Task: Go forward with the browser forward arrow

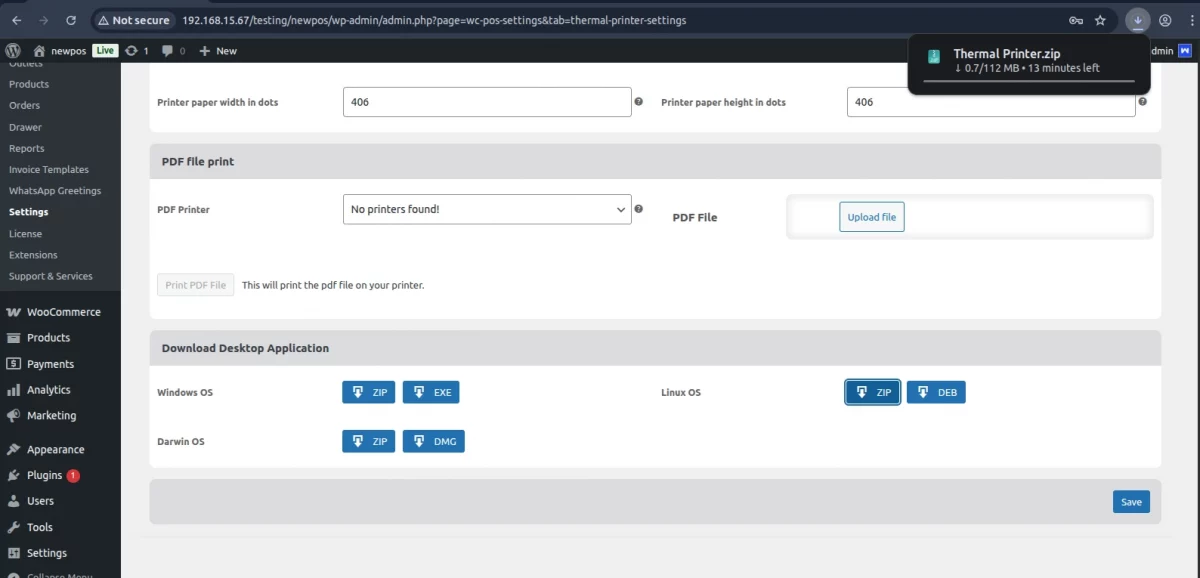Action: pyautogui.click(x=43, y=20)
